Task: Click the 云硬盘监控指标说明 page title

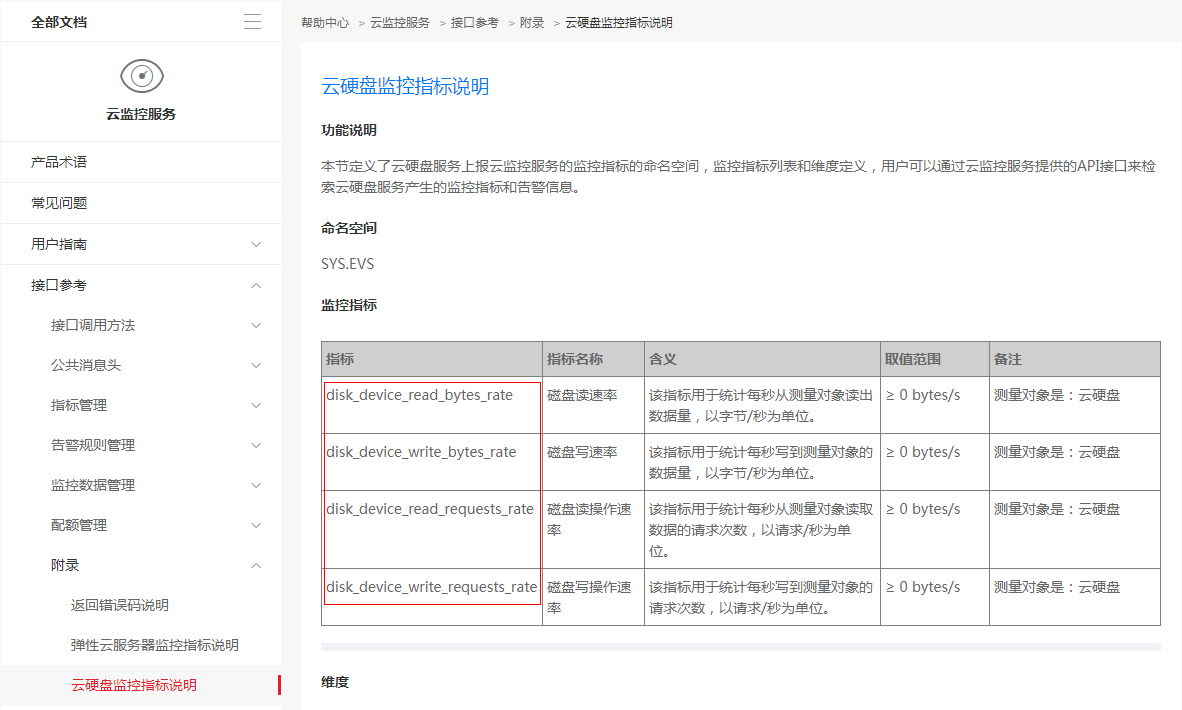Action: 405,87
